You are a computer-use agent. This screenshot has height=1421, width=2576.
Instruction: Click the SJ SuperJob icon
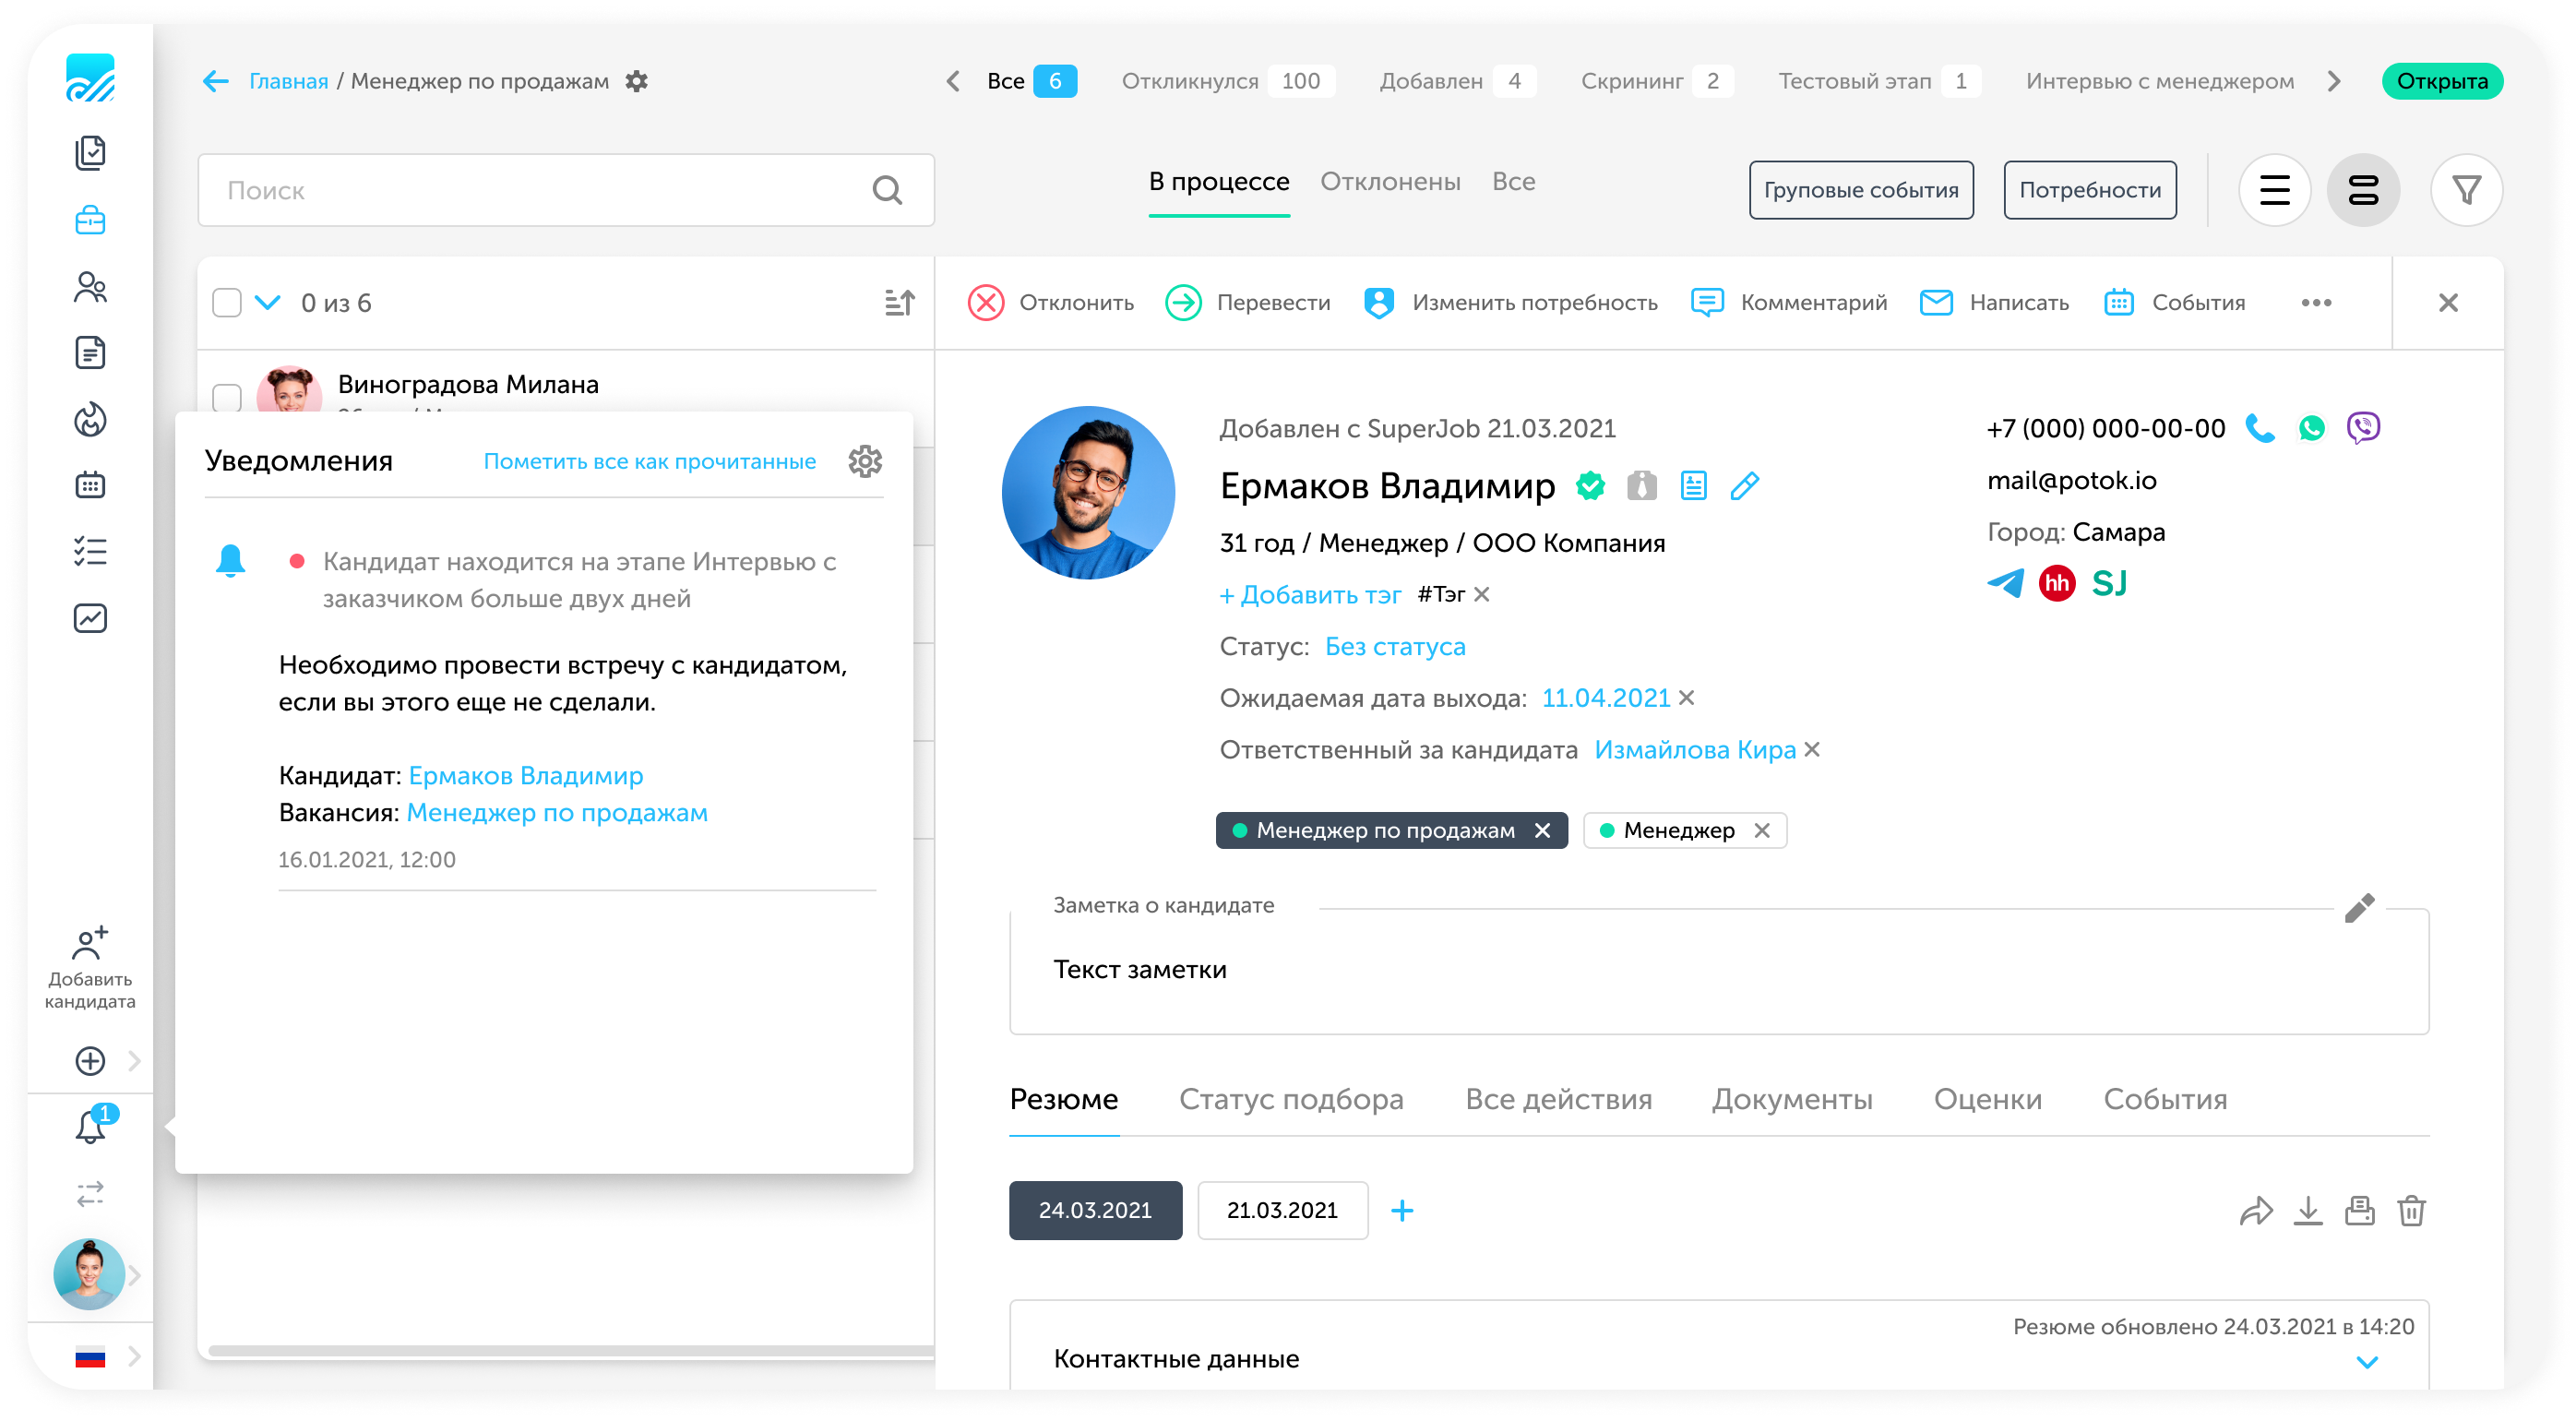[2109, 583]
